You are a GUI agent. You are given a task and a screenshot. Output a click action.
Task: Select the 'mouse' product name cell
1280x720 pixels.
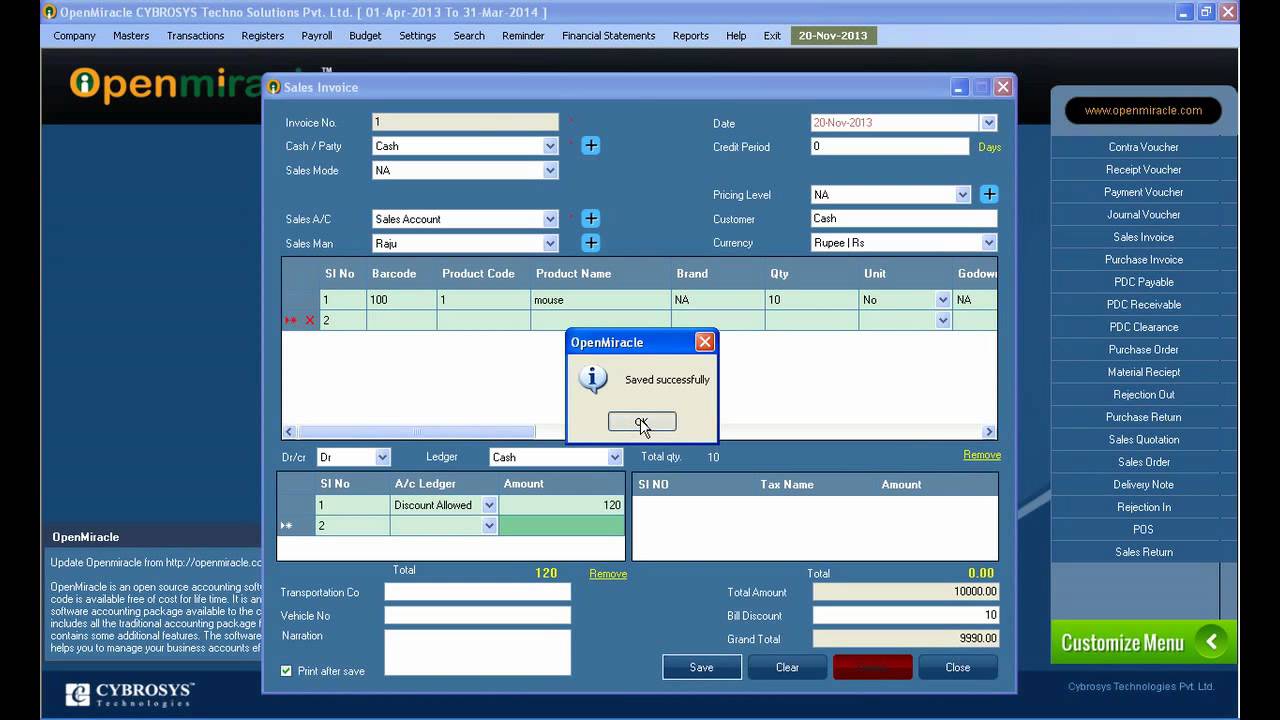[x=601, y=300]
